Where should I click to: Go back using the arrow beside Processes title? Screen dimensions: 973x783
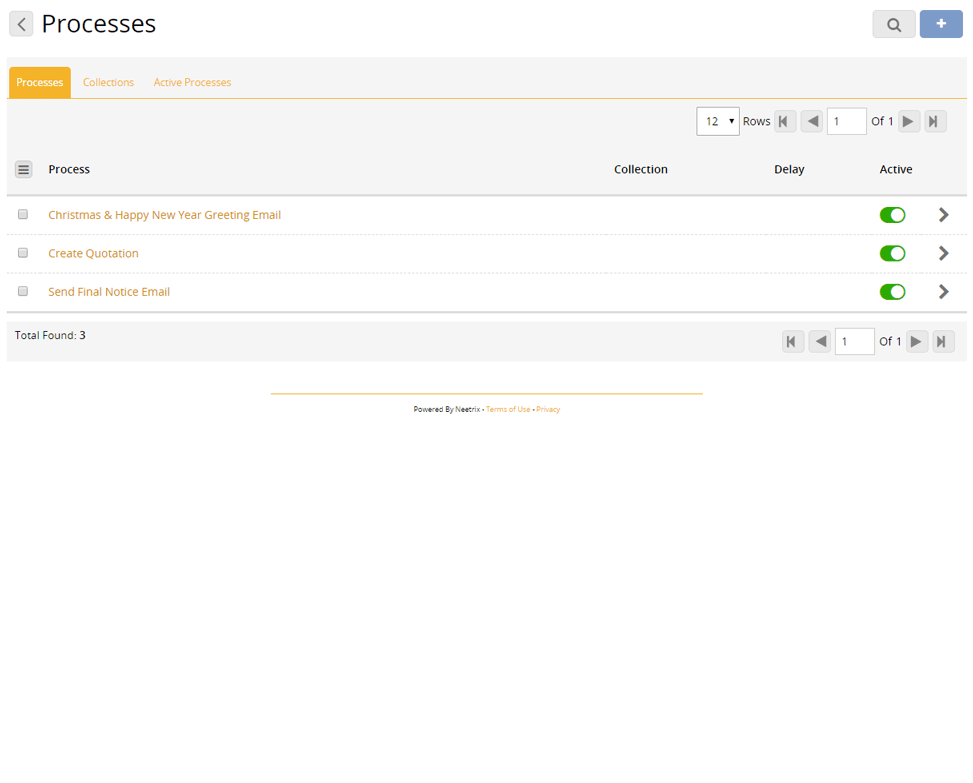(x=21, y=24)
